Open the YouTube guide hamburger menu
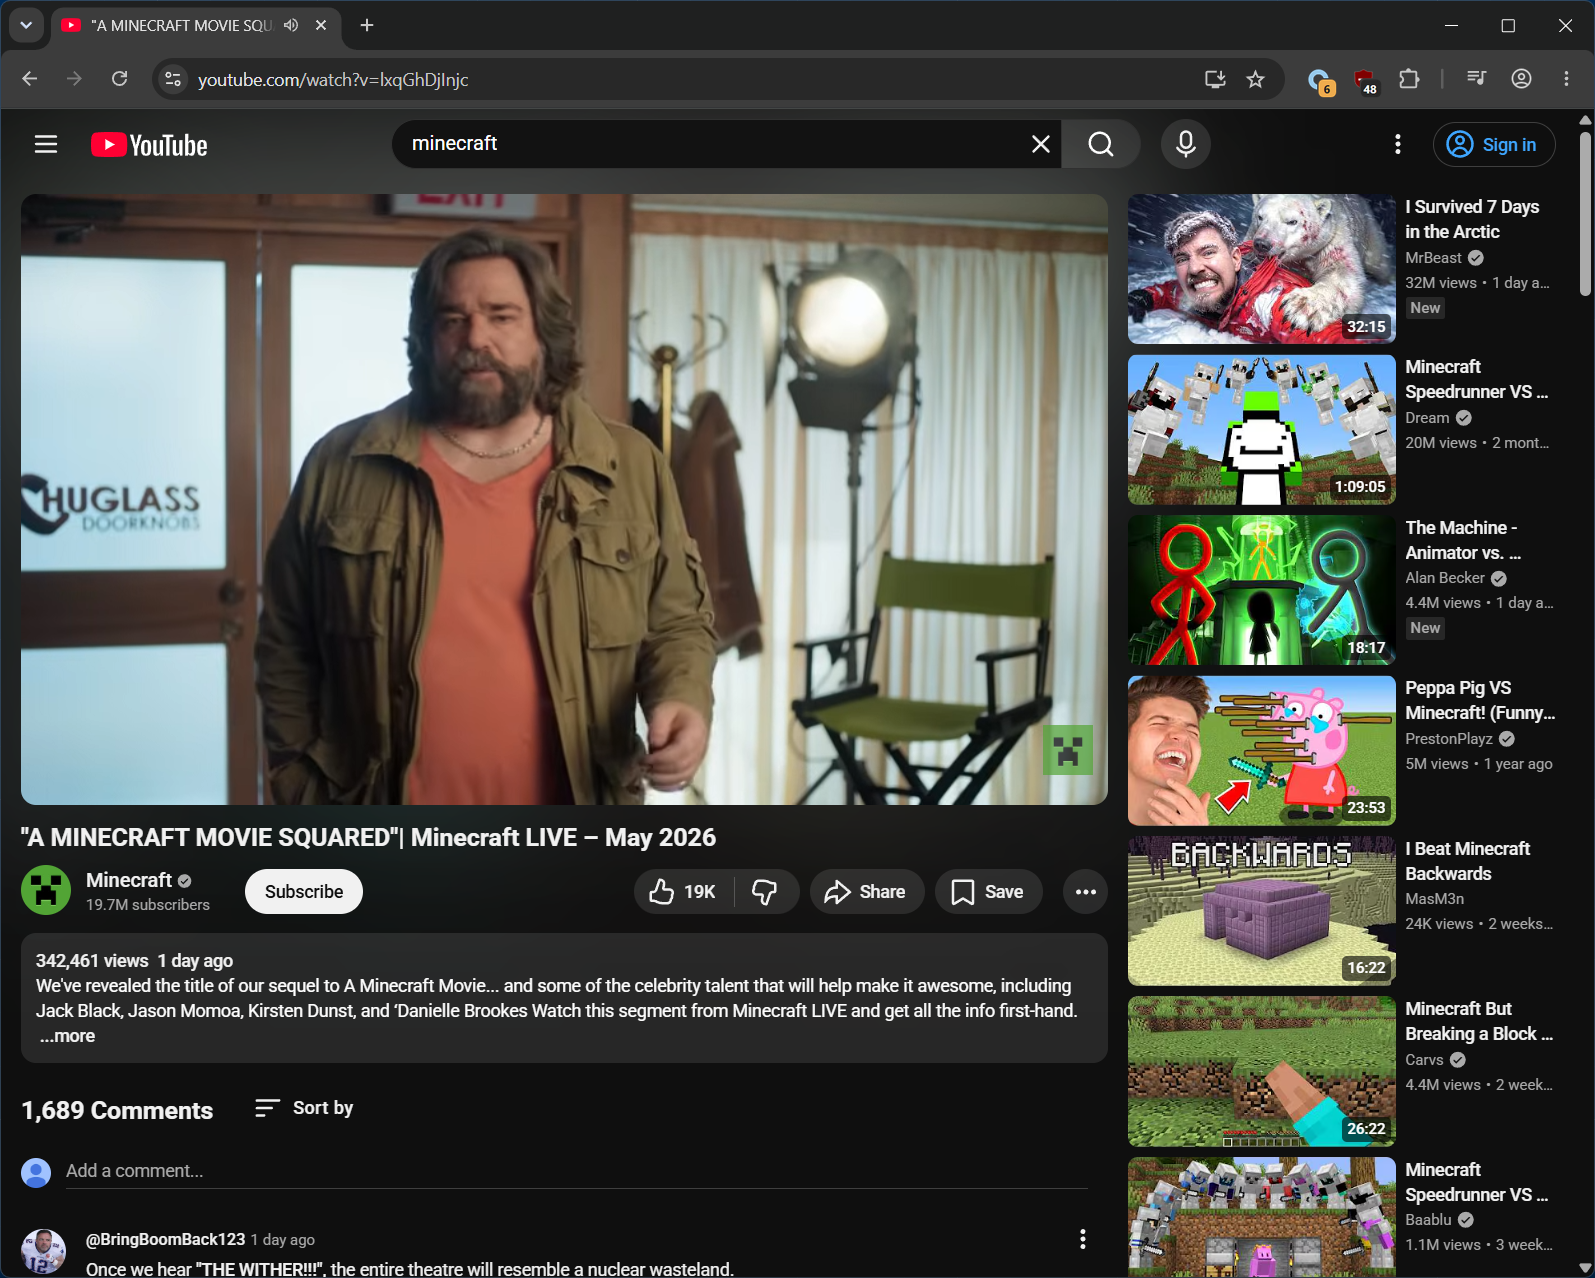This screenshot has height=1278, width=1595. point(46,145)
